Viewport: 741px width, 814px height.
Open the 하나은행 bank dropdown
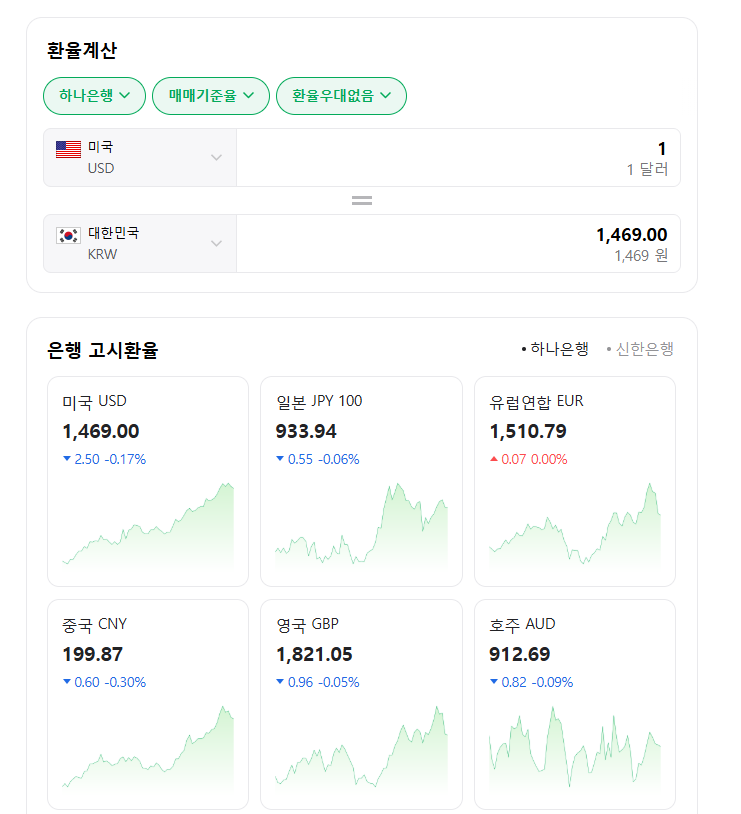(94, 96)
